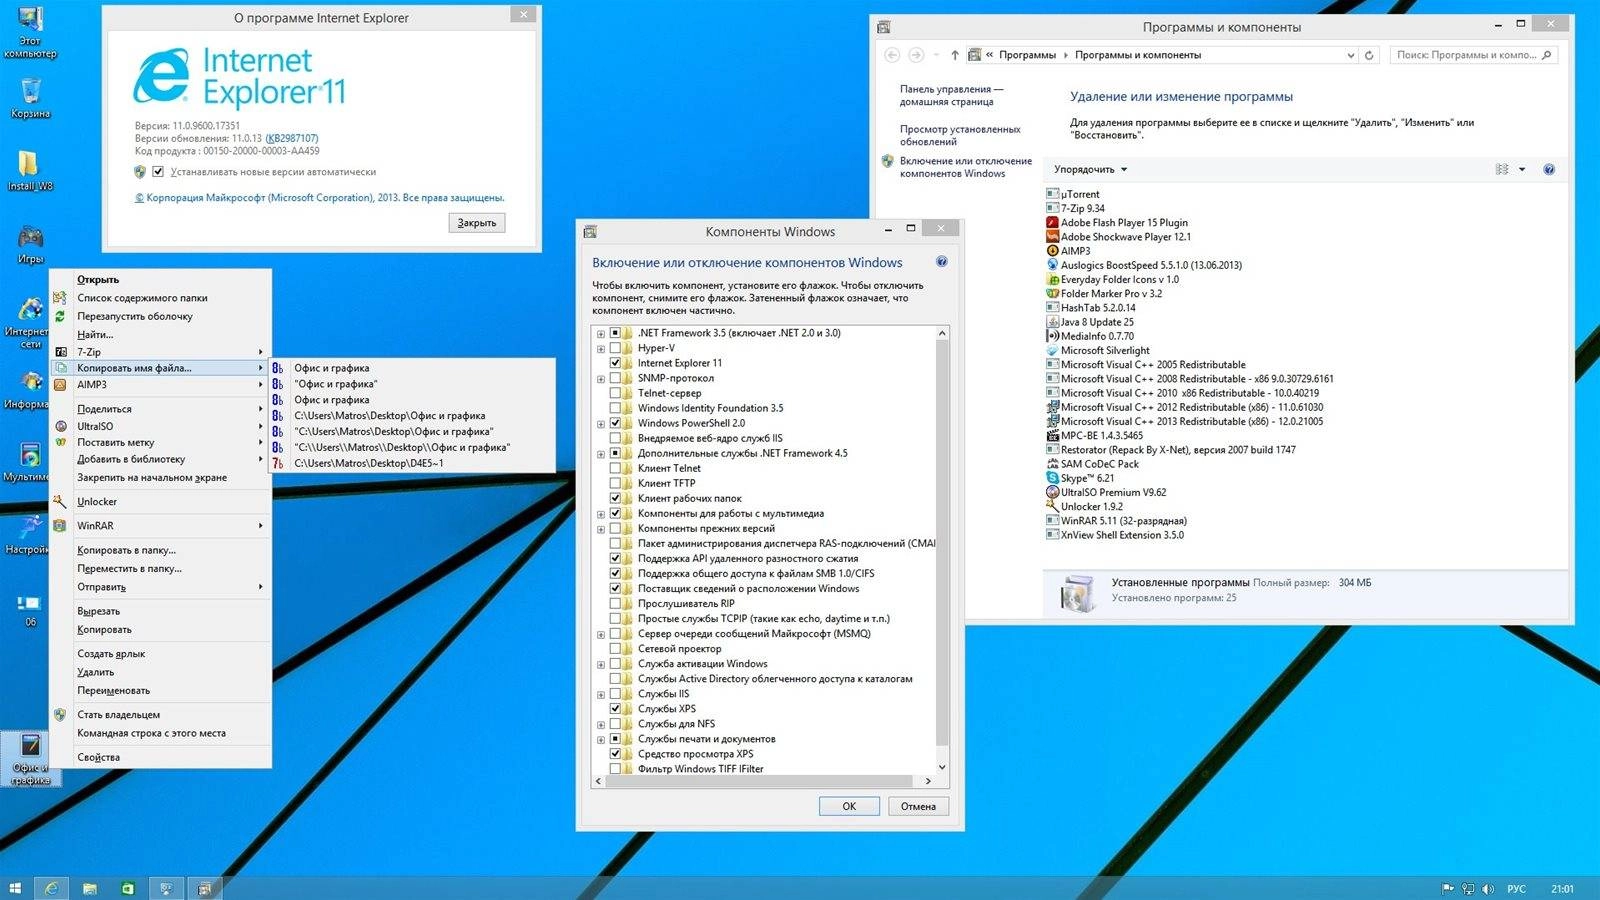This screenshot has height=900, width=1600.
Task: Click the up-arrow navigation button
Action: pyautogui.click(x=954, y=55)
